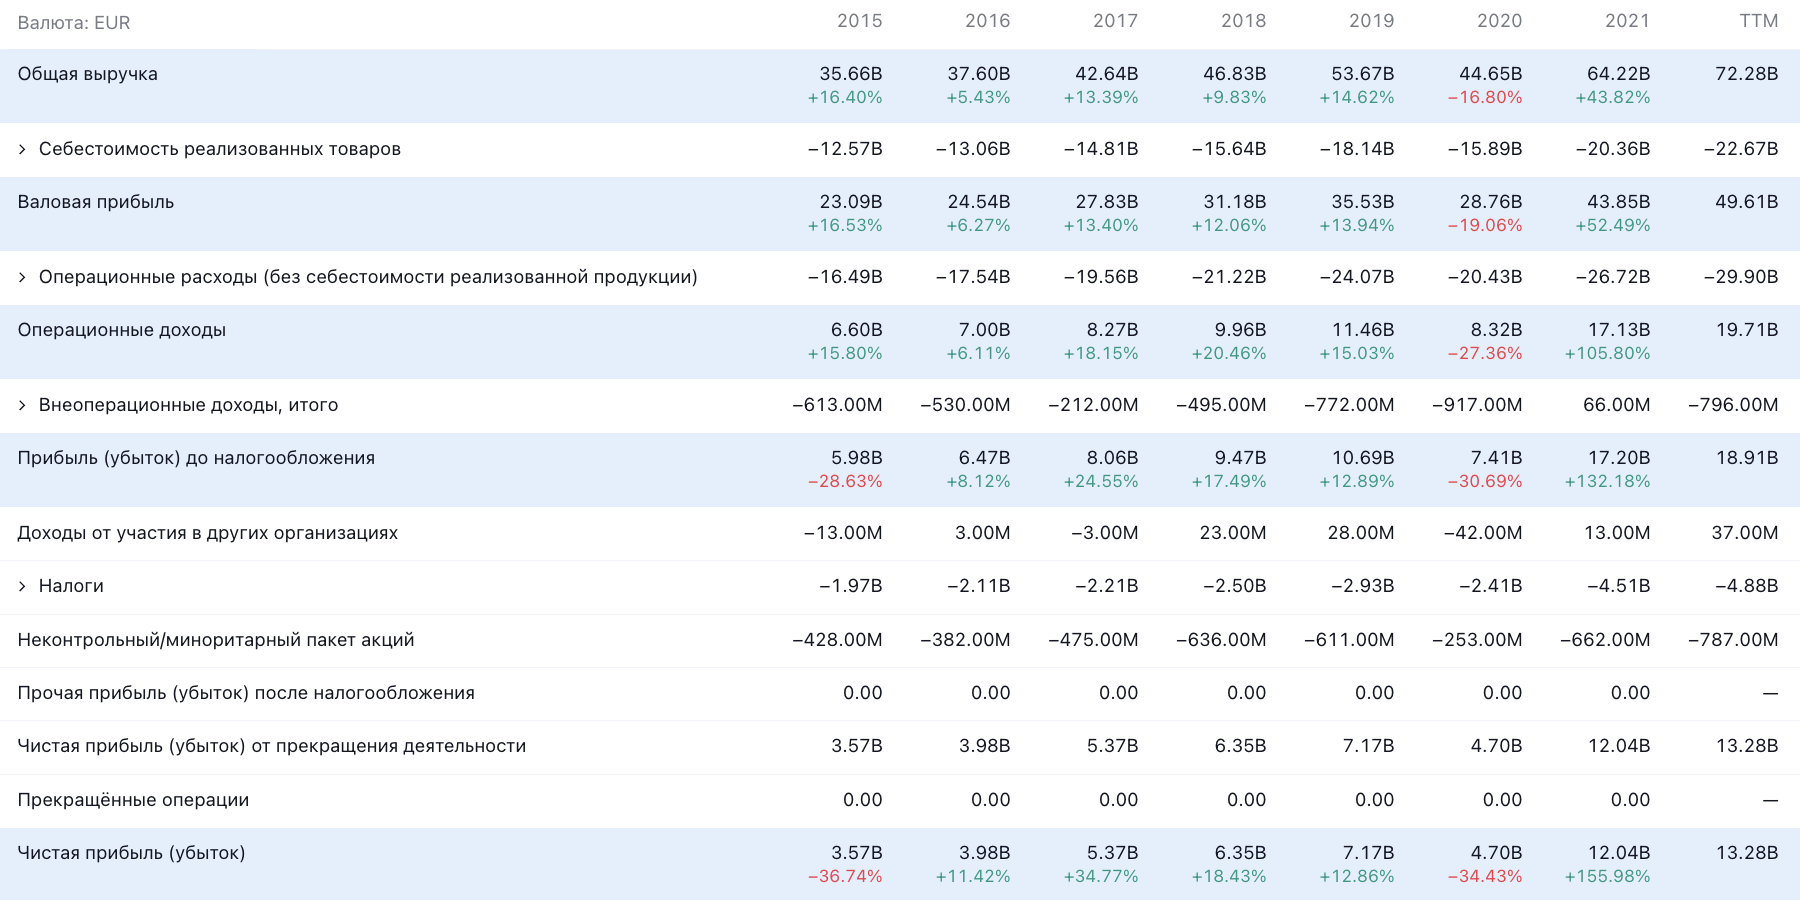Image resolution: width=1800 pixels, height=900 pixels.
Task: Select the Валовая прибыль row label
Action: coord(96,202)
